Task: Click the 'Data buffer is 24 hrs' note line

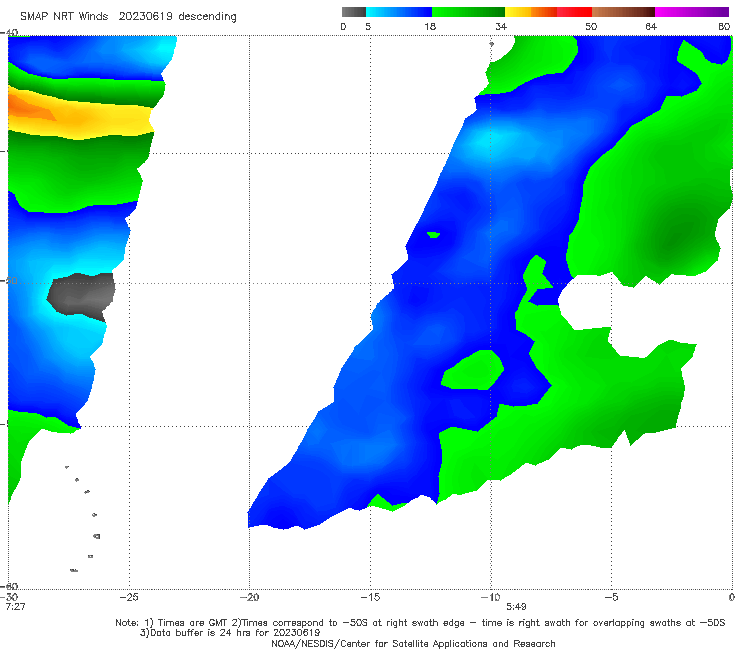Action: click(230, 633)
